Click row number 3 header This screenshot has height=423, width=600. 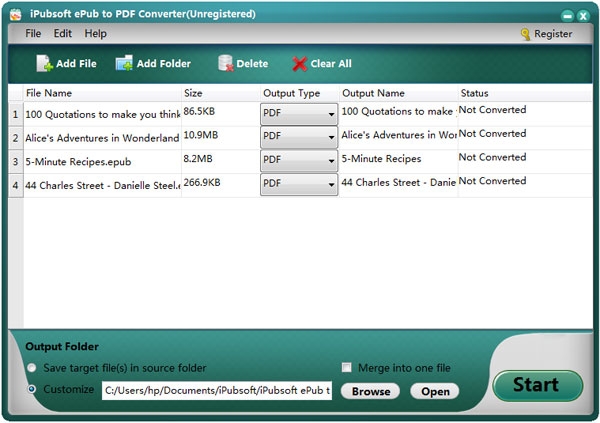16,162
